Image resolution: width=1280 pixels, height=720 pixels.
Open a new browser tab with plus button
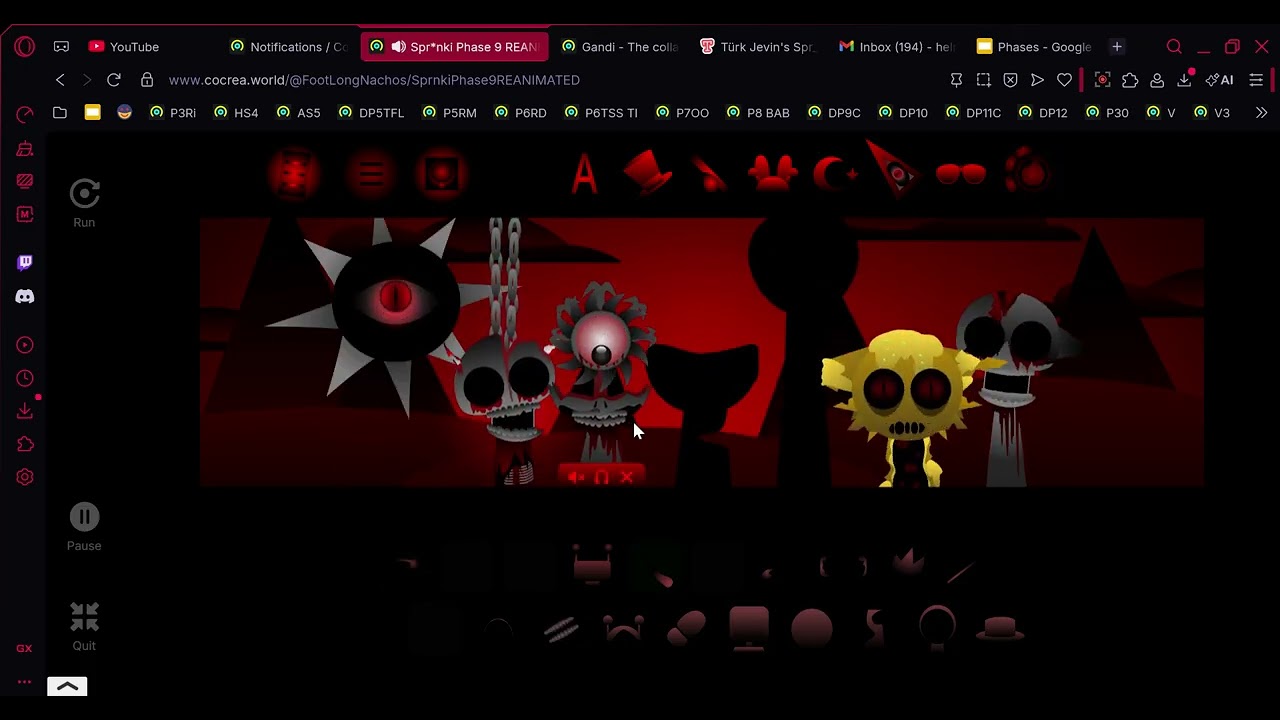pos(1117,47)
